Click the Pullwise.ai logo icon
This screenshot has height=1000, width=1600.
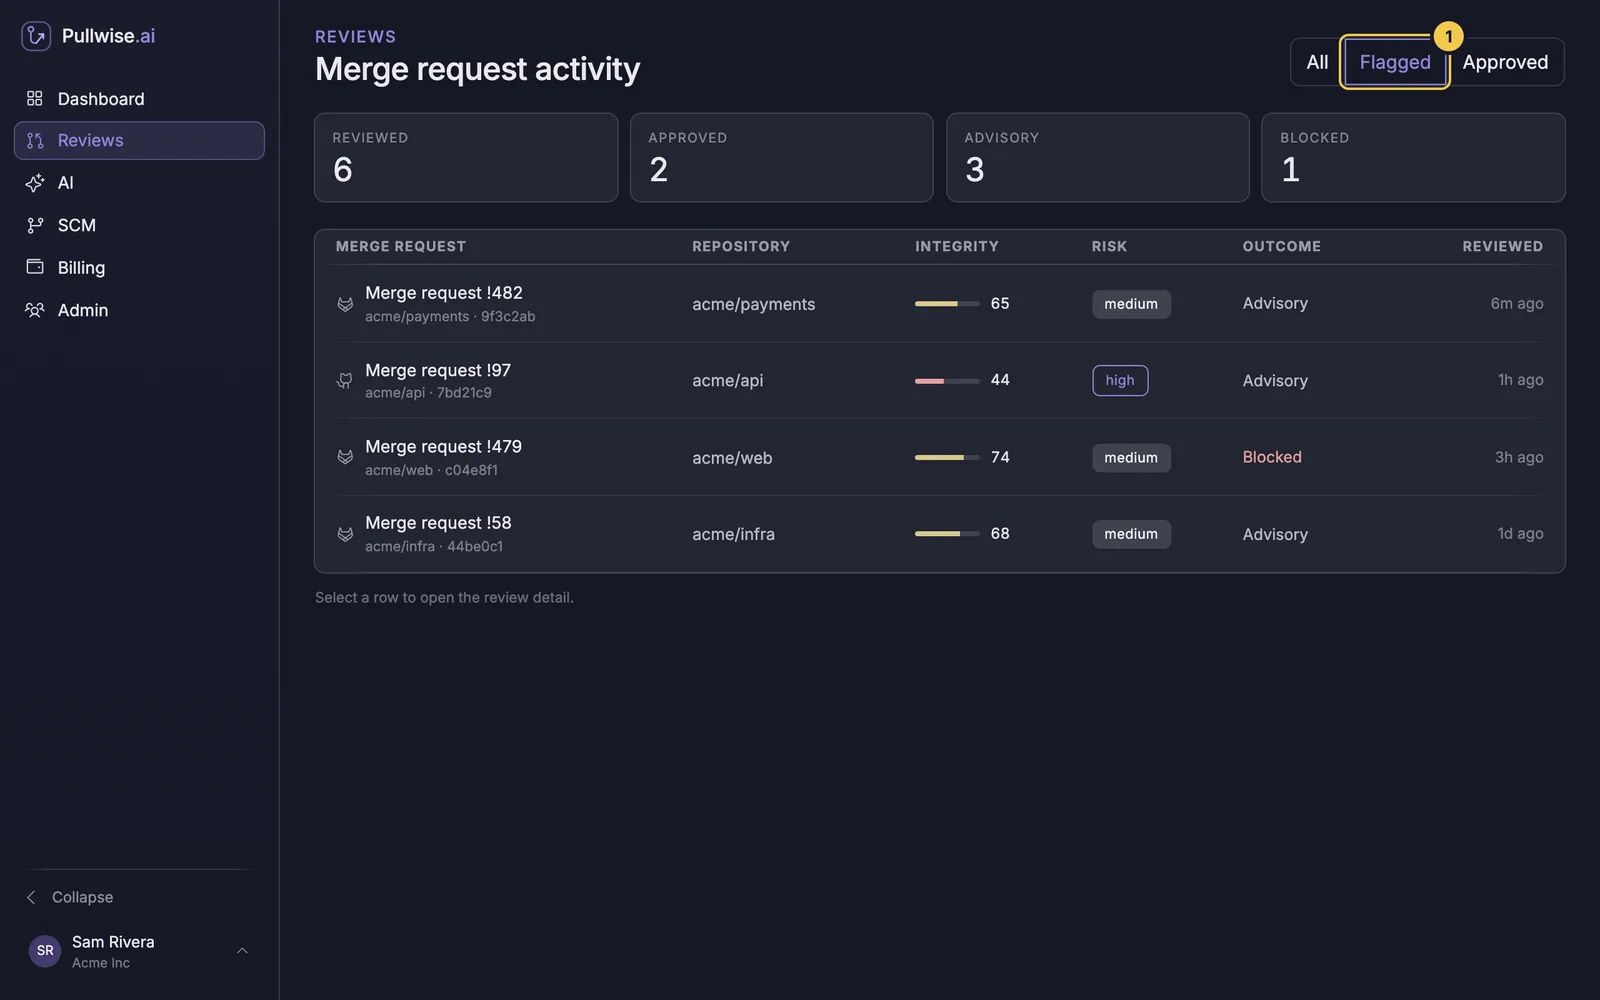pyautogui.click(x=36, y=36)
